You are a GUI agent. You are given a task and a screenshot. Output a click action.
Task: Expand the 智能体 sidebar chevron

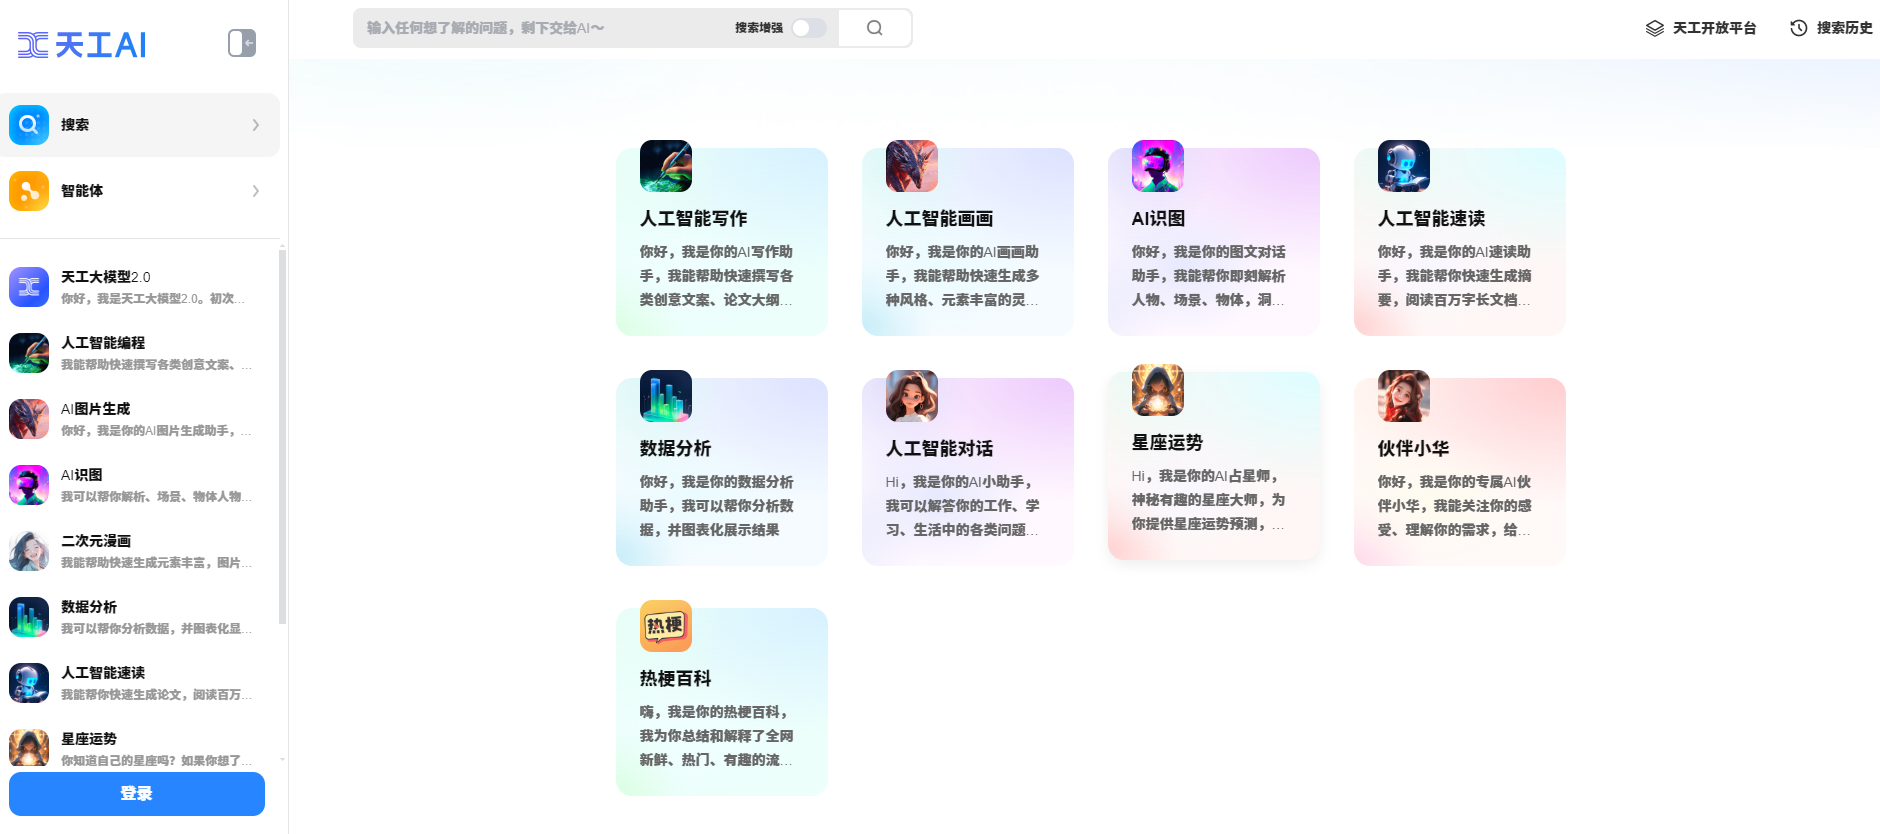tap(256, 191)
